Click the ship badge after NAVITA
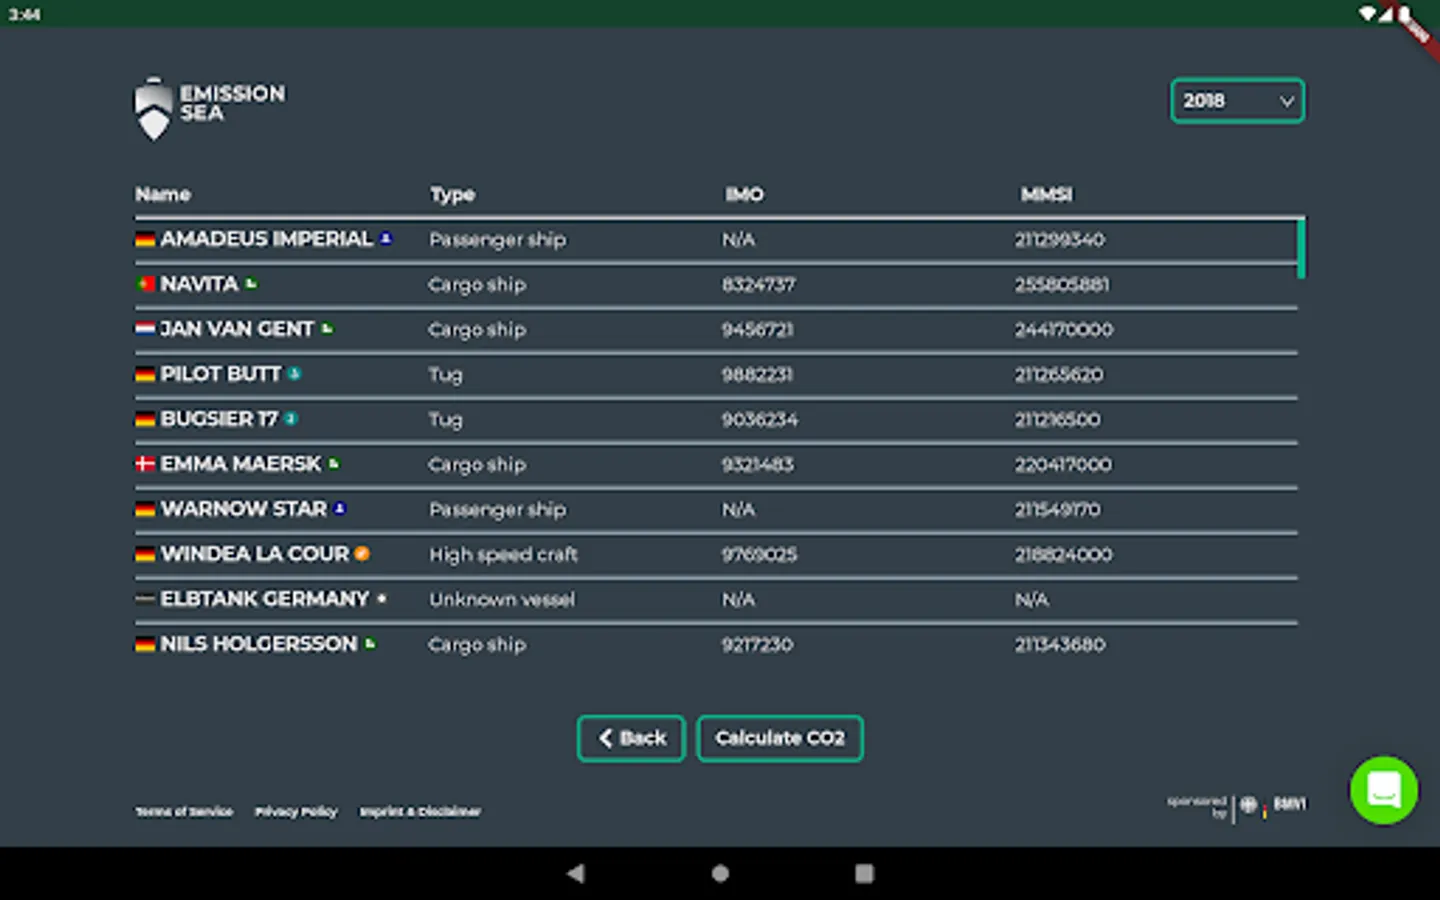The image size is (1440, 900). click(x=251, y=283)
